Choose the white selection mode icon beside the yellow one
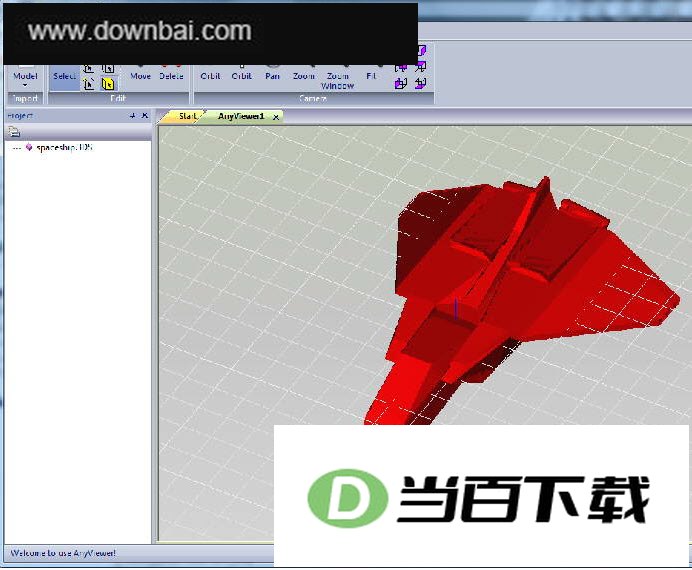 click(89, 84)
